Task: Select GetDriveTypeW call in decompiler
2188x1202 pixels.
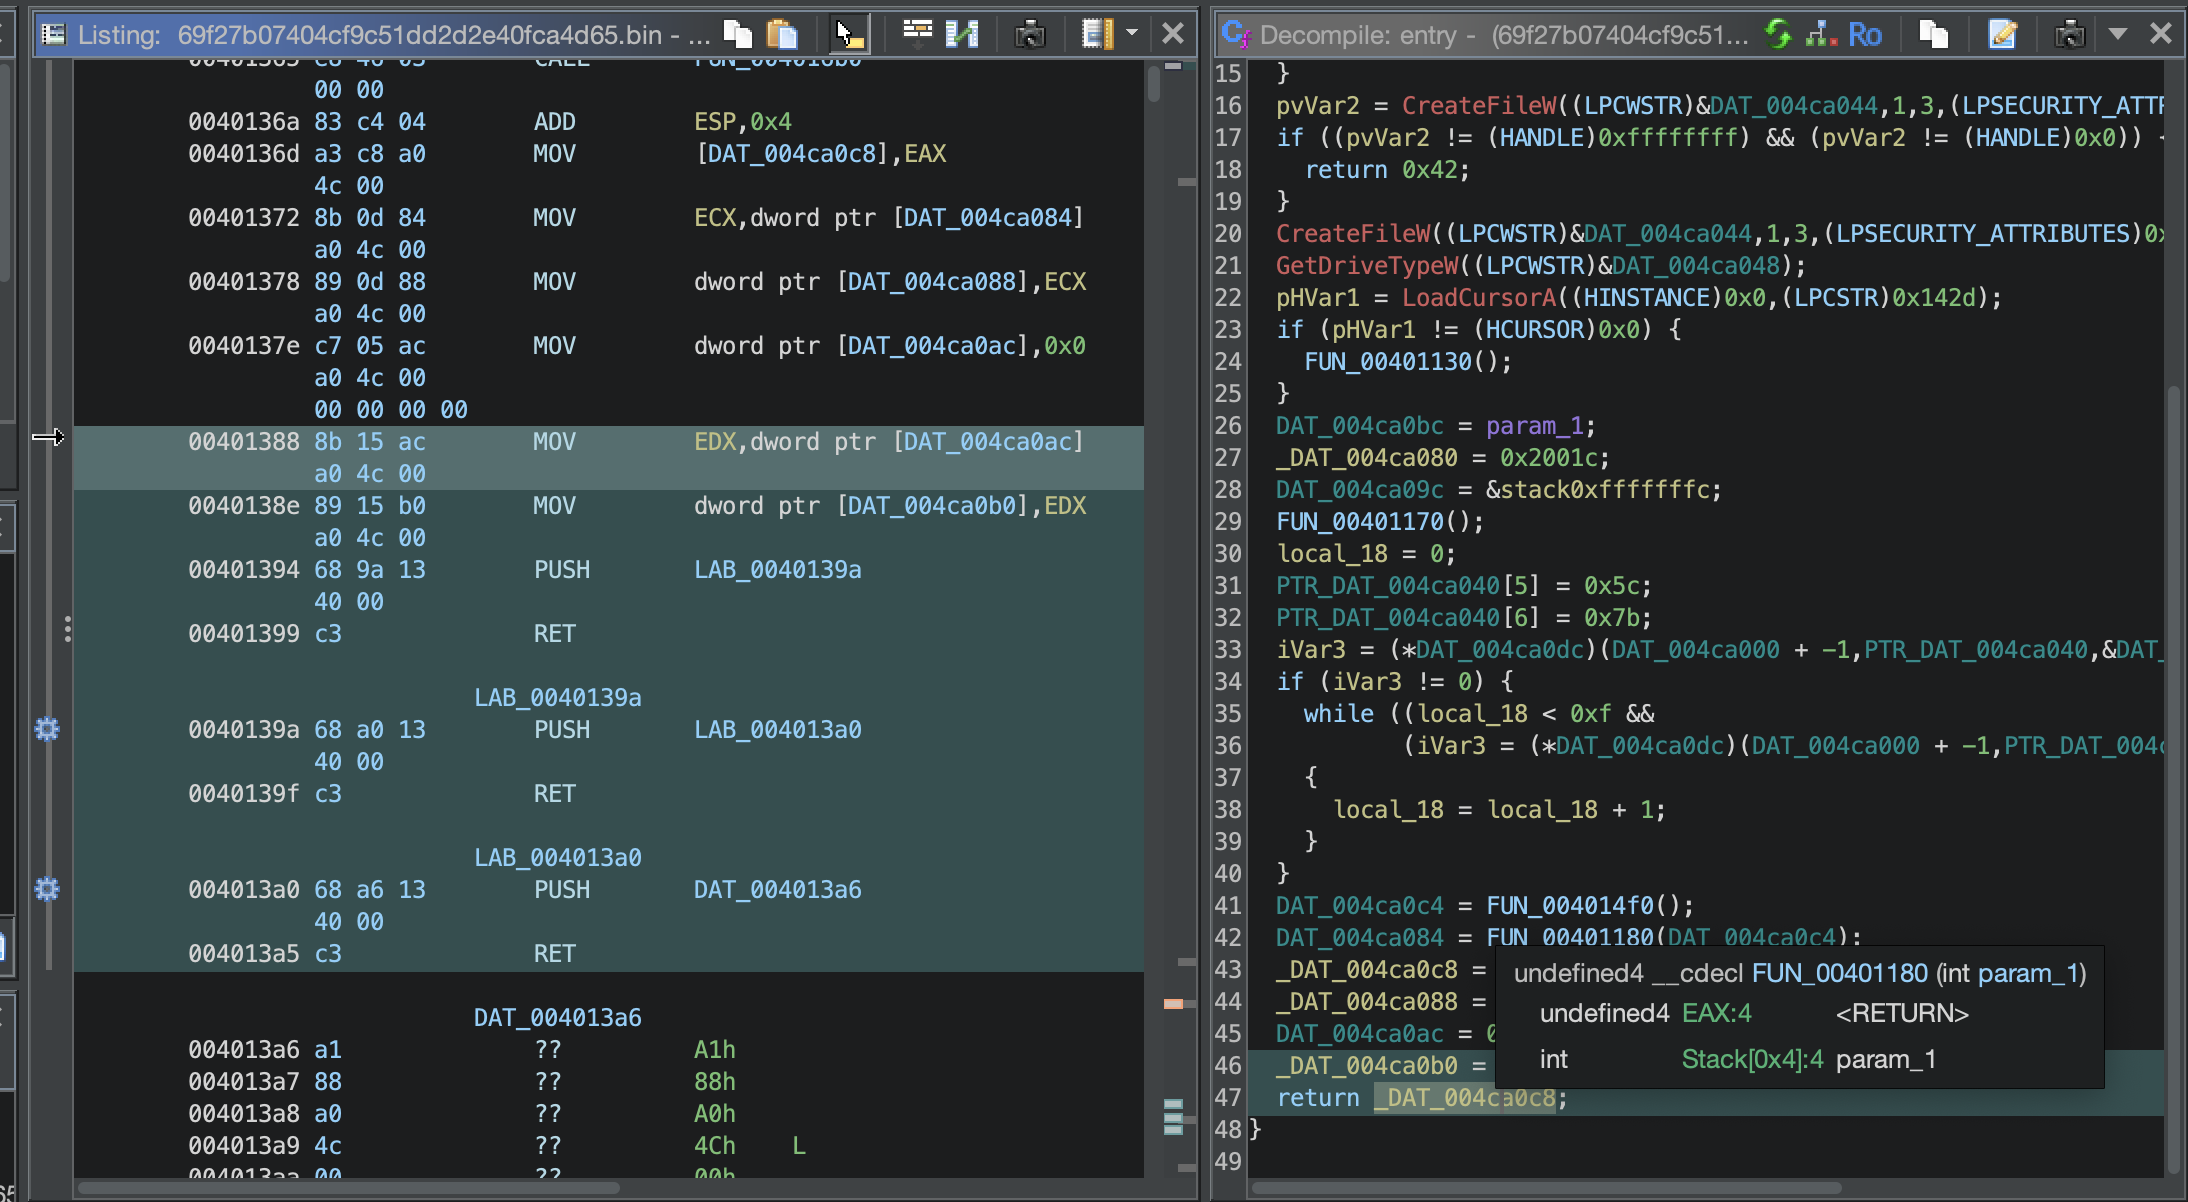Action: tap(1366, 265)
